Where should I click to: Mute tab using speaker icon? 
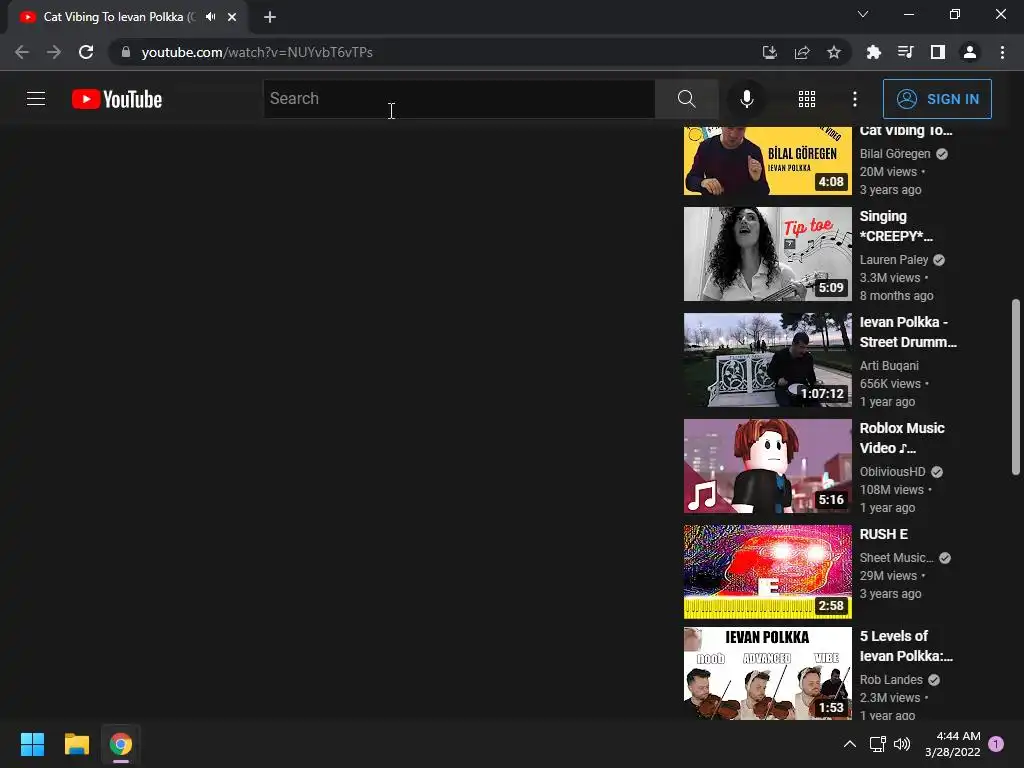pos(210,17)
